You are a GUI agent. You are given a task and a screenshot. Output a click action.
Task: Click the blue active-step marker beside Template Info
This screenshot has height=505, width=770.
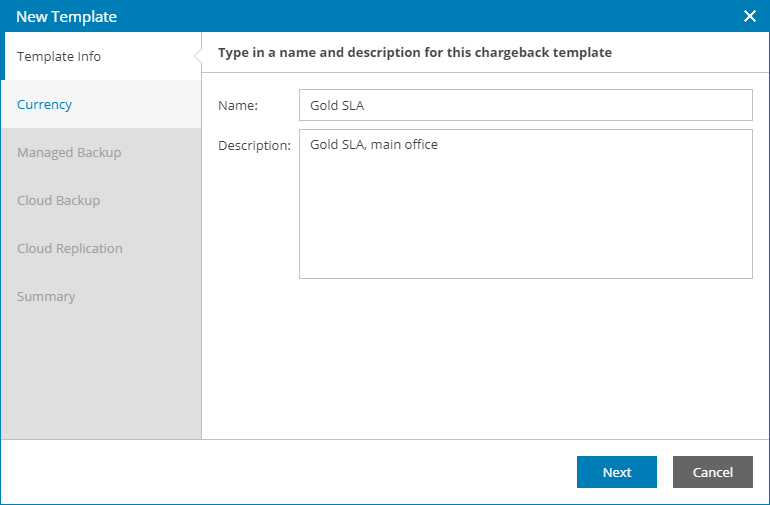pyautogui.click(x=3, y=56)
